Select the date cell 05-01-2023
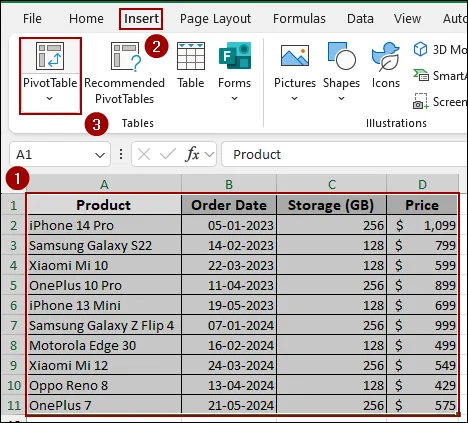 point(229,225)
